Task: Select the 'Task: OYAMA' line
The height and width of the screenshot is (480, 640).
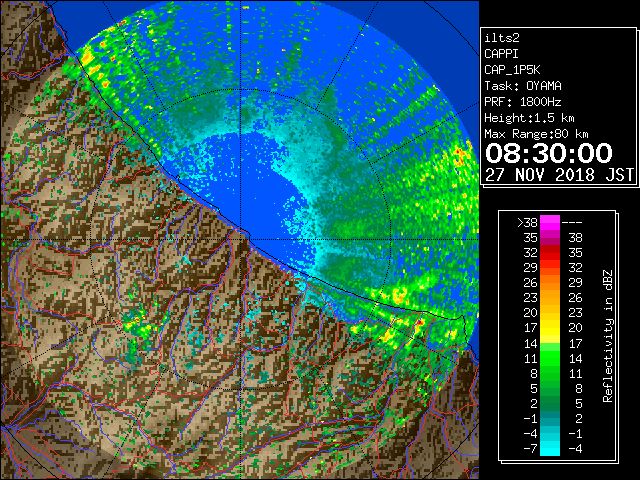Action: tap(523, 86)
